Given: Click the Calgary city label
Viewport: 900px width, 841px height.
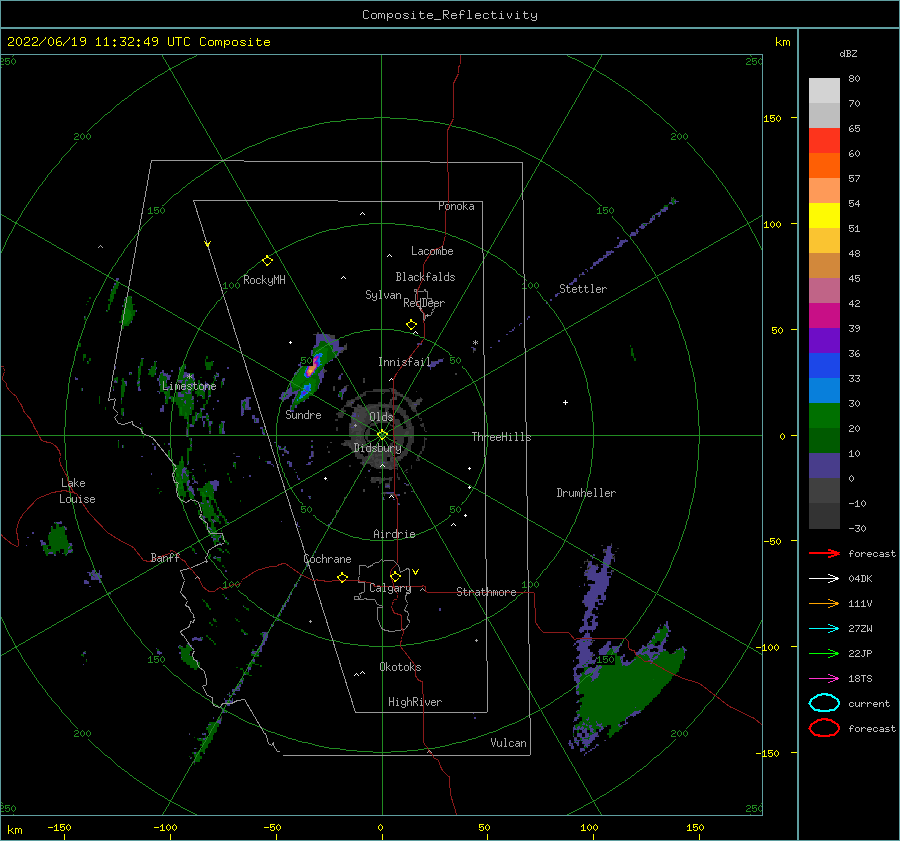Looking at the screenshot, I should (x=390, y=588).
